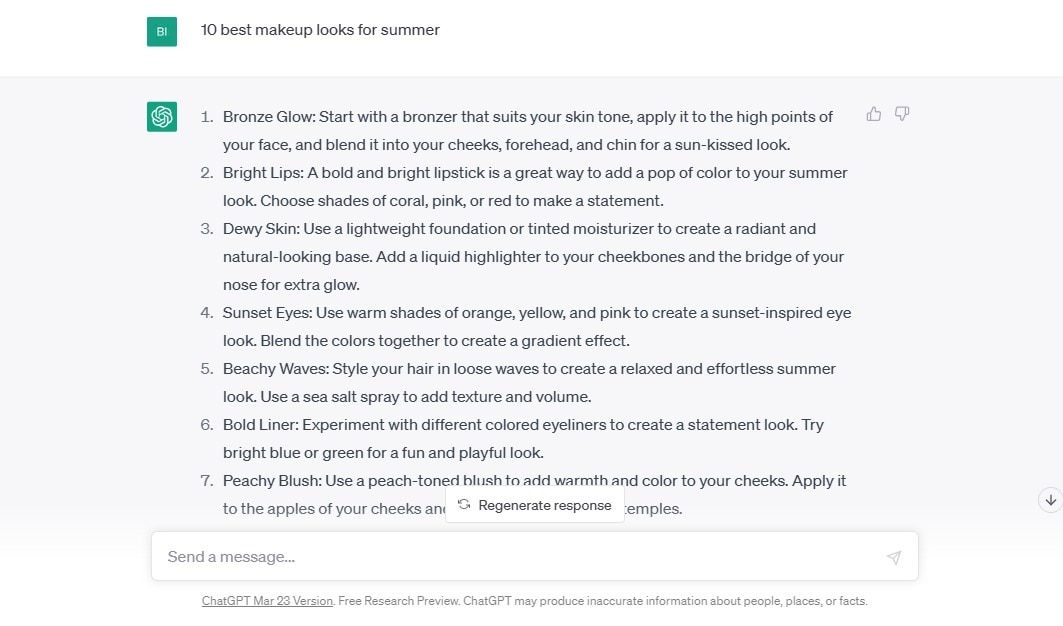This screenshot has width=1063, height=626.
Task: Click the Bold Liner list item
Action: pos(523,439)
